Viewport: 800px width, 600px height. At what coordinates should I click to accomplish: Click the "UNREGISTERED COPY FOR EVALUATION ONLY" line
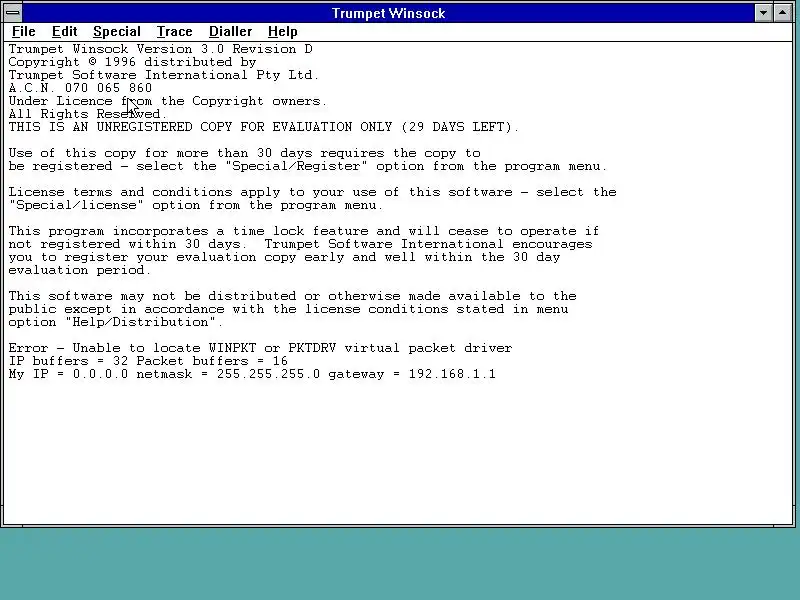click(x=264, y=127)
